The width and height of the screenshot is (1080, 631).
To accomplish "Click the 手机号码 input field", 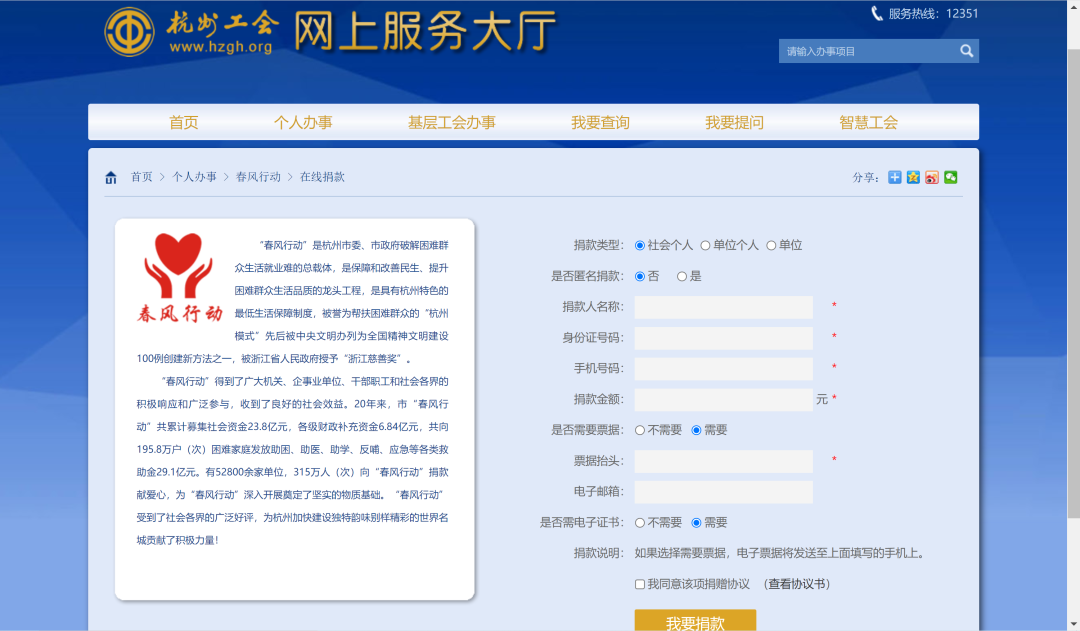I will tap(723, 369).
